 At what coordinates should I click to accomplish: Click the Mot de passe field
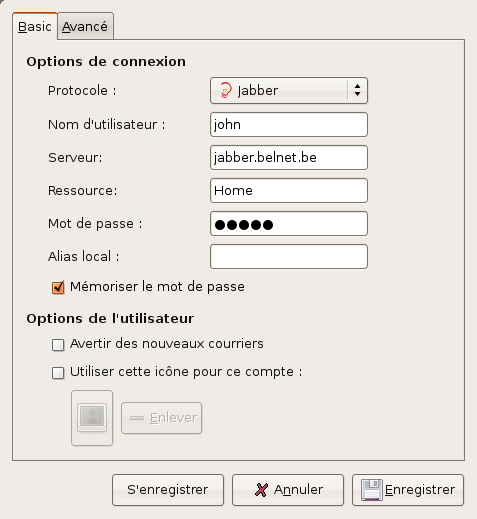click(289, 223)
